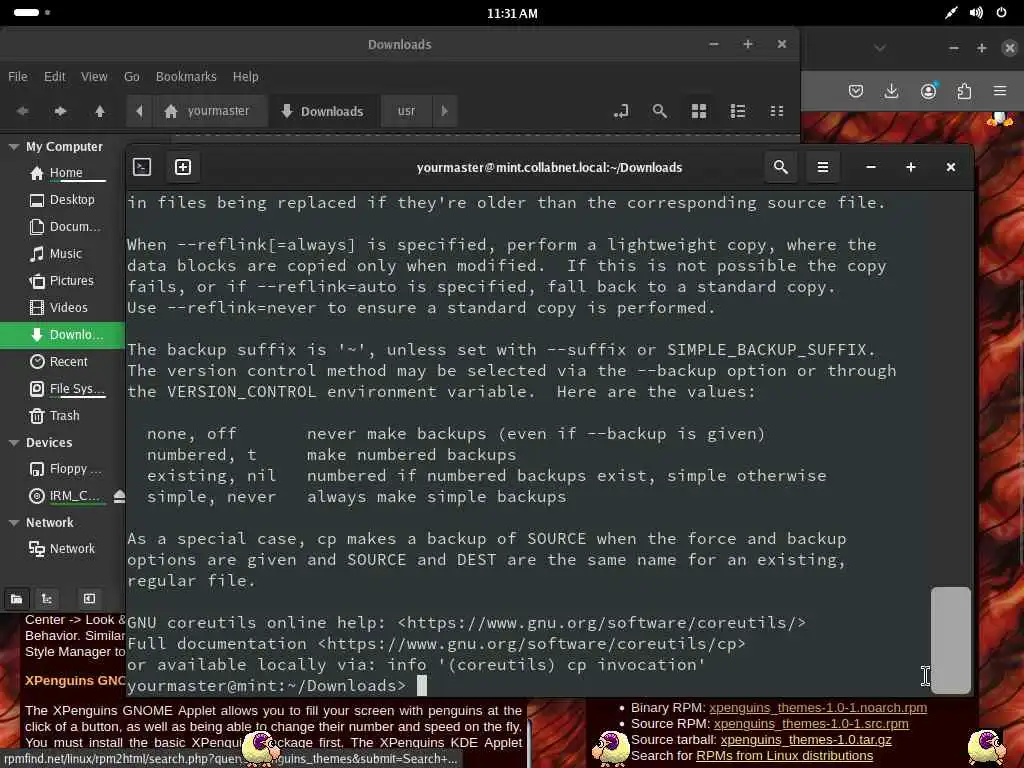Image resolution: width=1024 pixels, height=768 pixels.
Task: Open Desktop in sidebar
Action: 62,200
